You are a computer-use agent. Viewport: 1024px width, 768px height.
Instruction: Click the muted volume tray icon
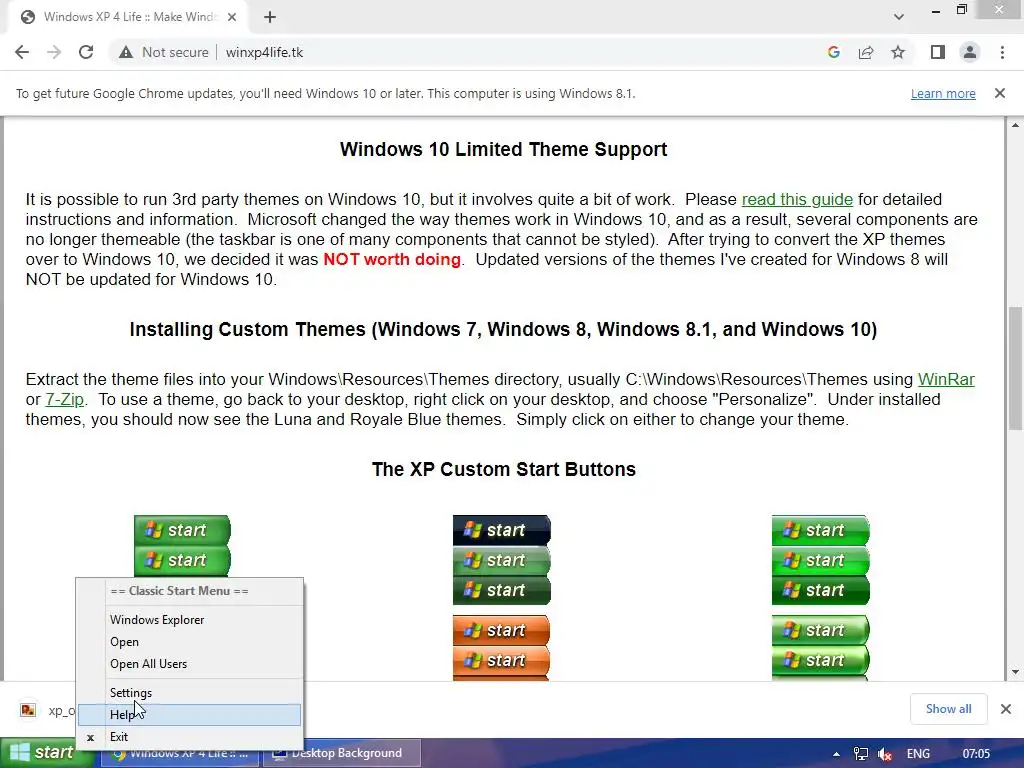pyautogui.click(x=885, y=754)
